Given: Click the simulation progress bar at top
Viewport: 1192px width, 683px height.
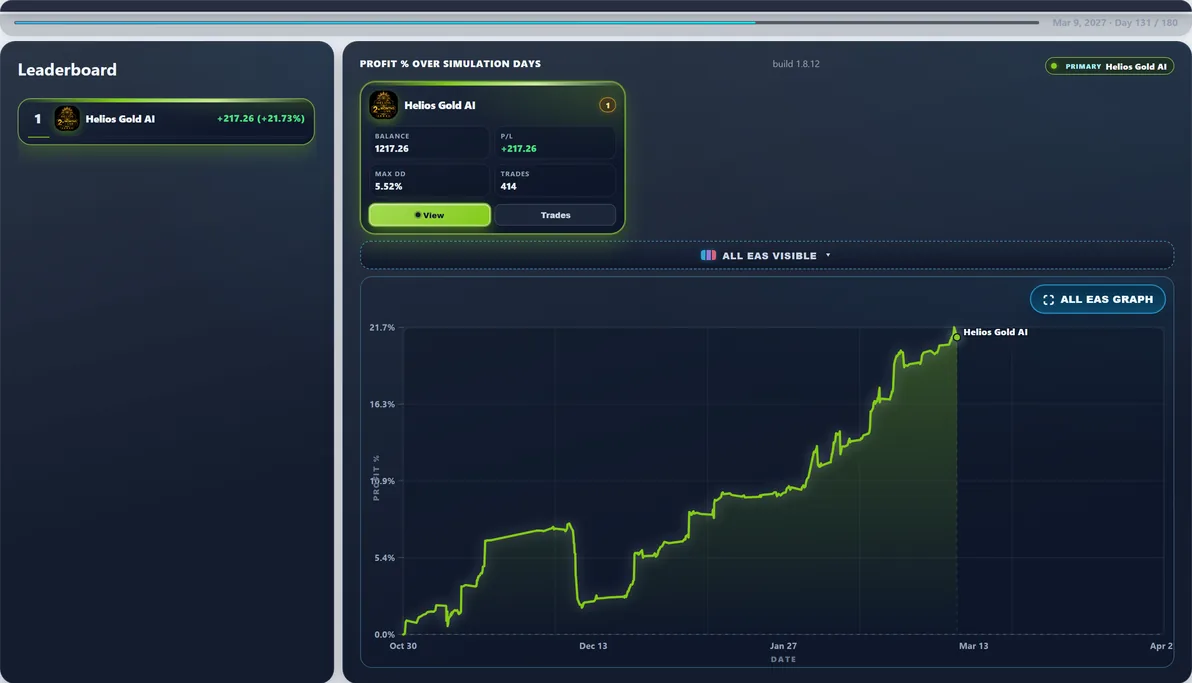Looking at the screenshot, I should (x=526, y=22).
